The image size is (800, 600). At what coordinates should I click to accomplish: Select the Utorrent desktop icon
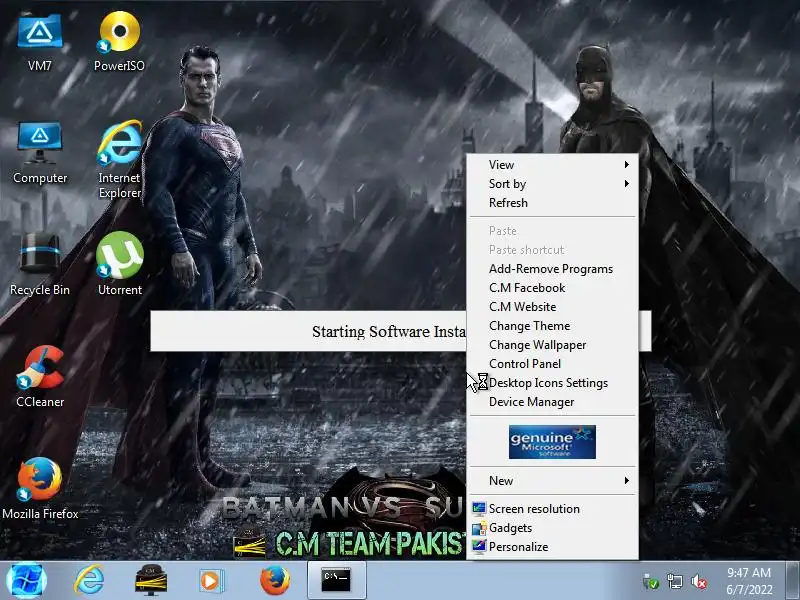[119, 265]
